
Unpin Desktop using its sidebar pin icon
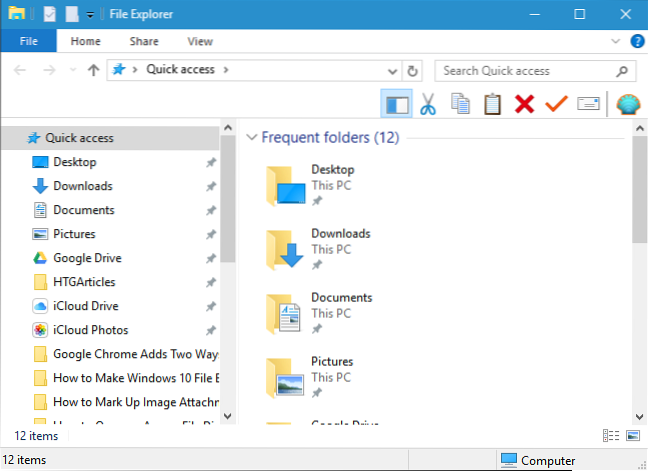[211, 162]
